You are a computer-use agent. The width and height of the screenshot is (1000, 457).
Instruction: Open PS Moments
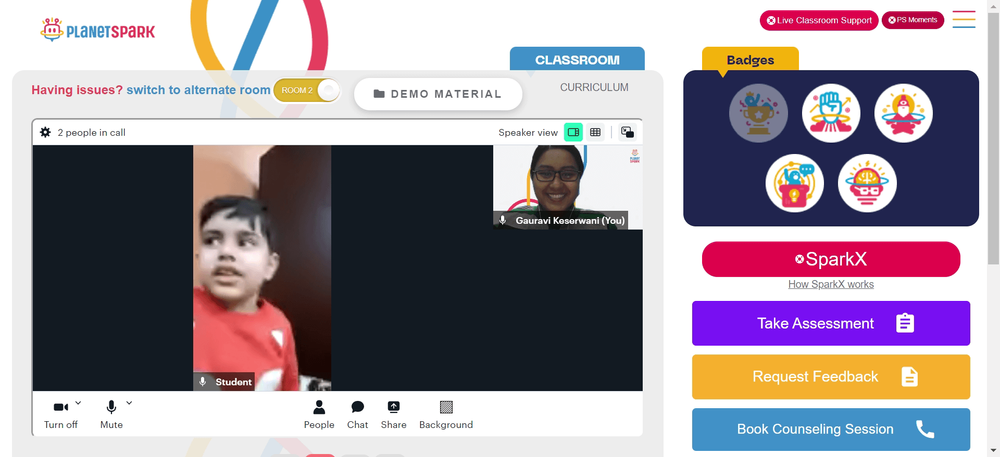point(913,20)
